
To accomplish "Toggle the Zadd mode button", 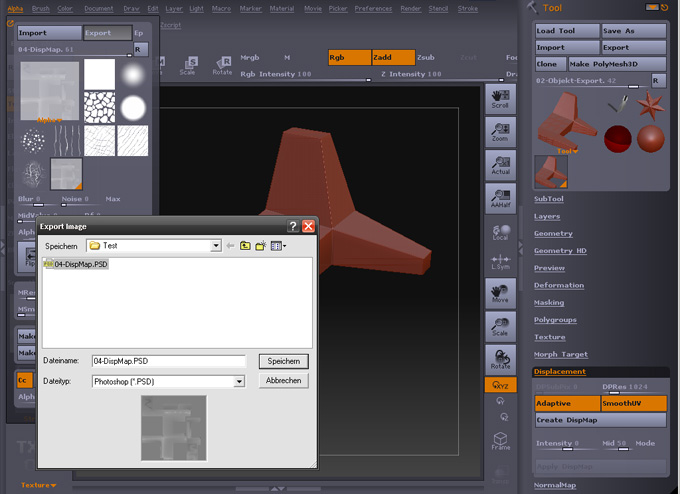I will [x=391, y=57].
